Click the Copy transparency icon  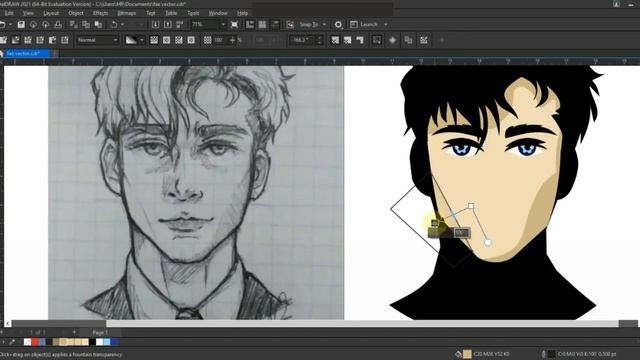pos(408,40)
